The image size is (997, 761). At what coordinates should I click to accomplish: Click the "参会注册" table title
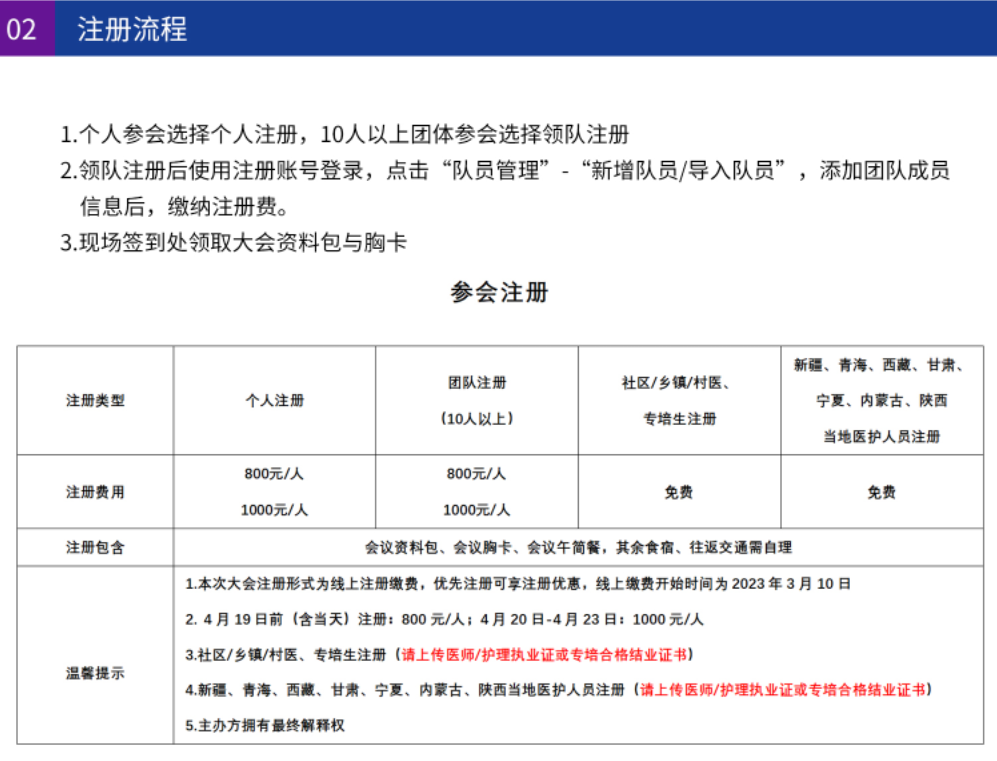click(x=499, y=293)
